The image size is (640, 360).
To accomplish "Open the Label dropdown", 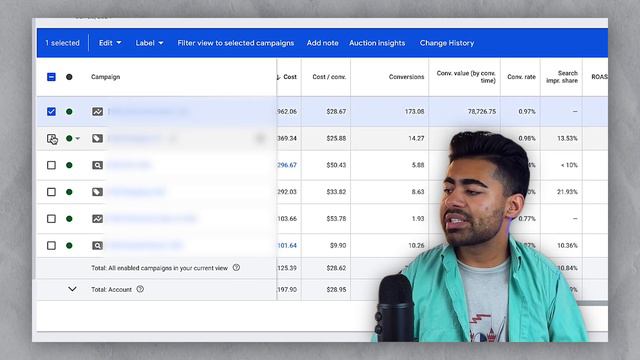I will coord(149,43).
